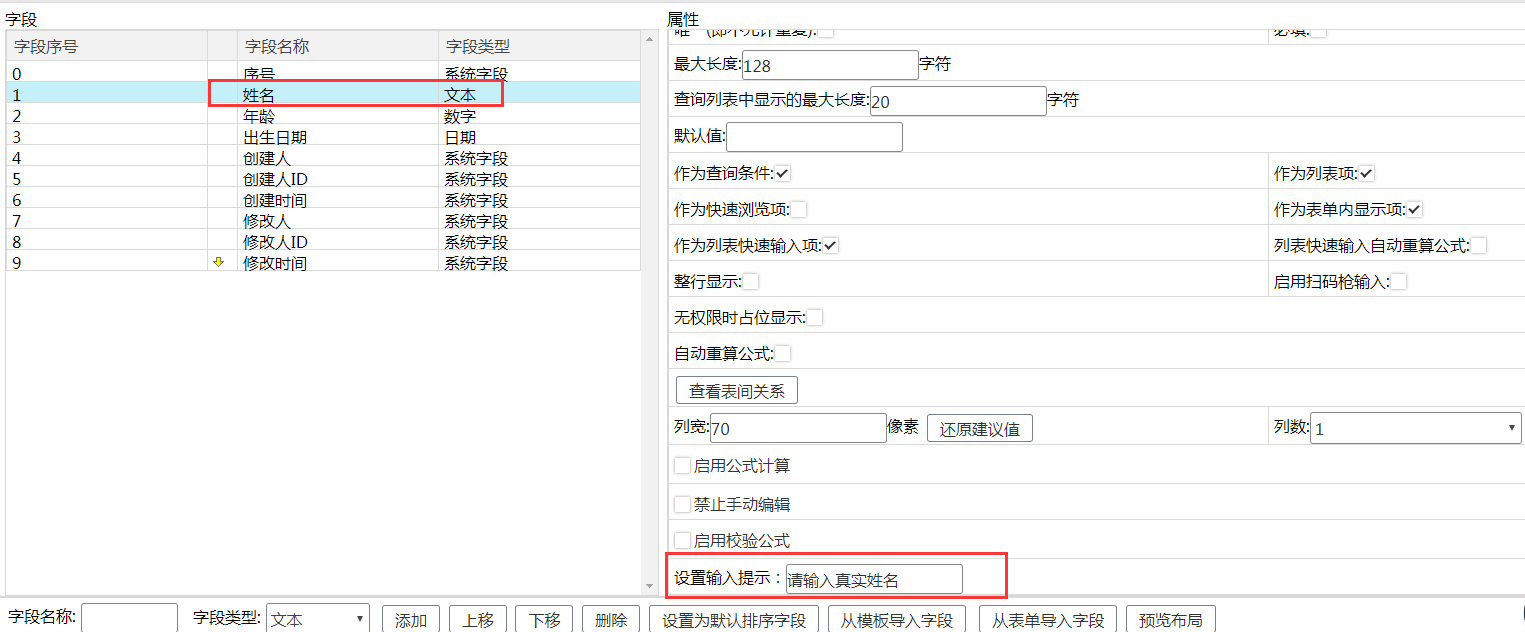Screen dimensions: 1525x632
Task: Select the 创建时间 field row
Action: click(x=323, y=199)
